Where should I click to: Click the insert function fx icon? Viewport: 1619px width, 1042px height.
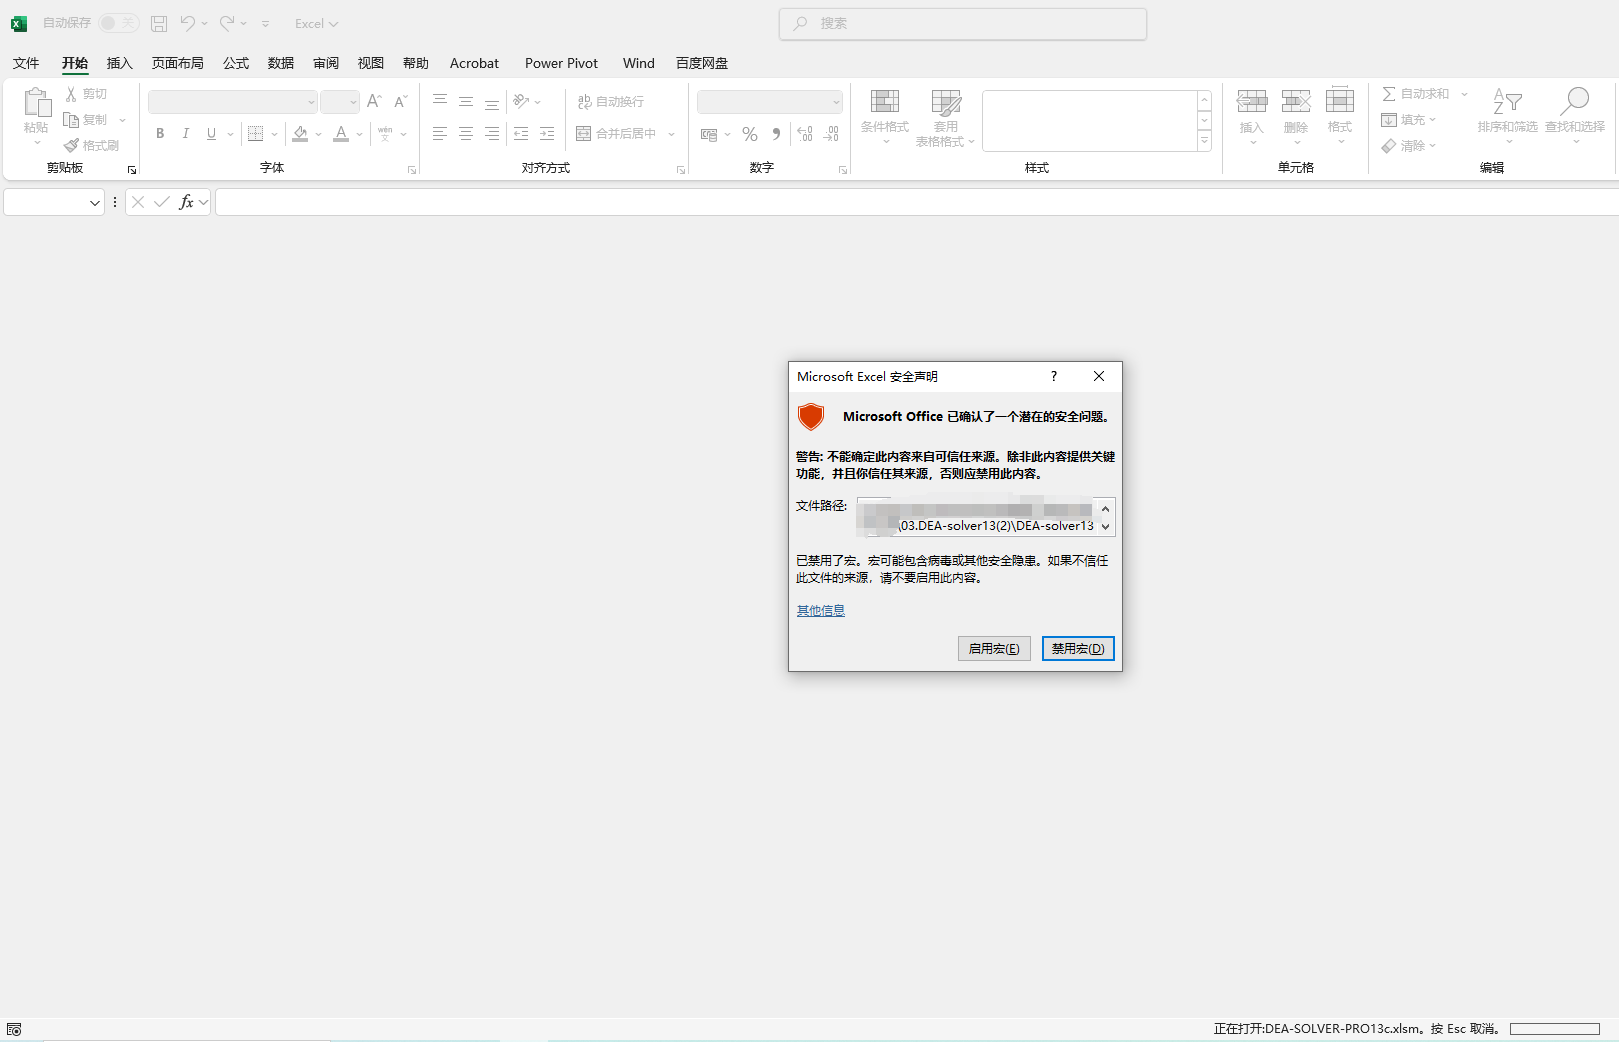click(186, 202)
